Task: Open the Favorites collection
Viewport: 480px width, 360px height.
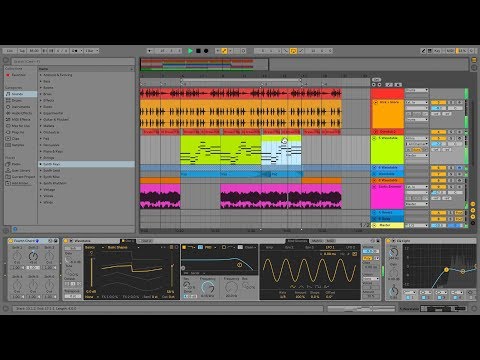Action: tap(21, 75)
